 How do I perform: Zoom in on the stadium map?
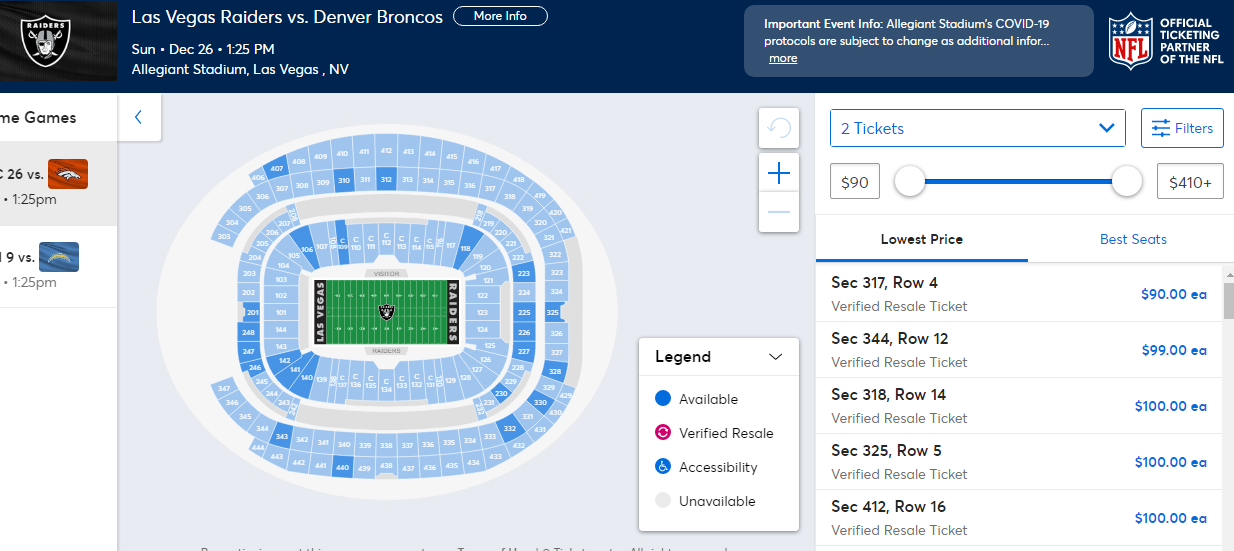coord(779,173)
